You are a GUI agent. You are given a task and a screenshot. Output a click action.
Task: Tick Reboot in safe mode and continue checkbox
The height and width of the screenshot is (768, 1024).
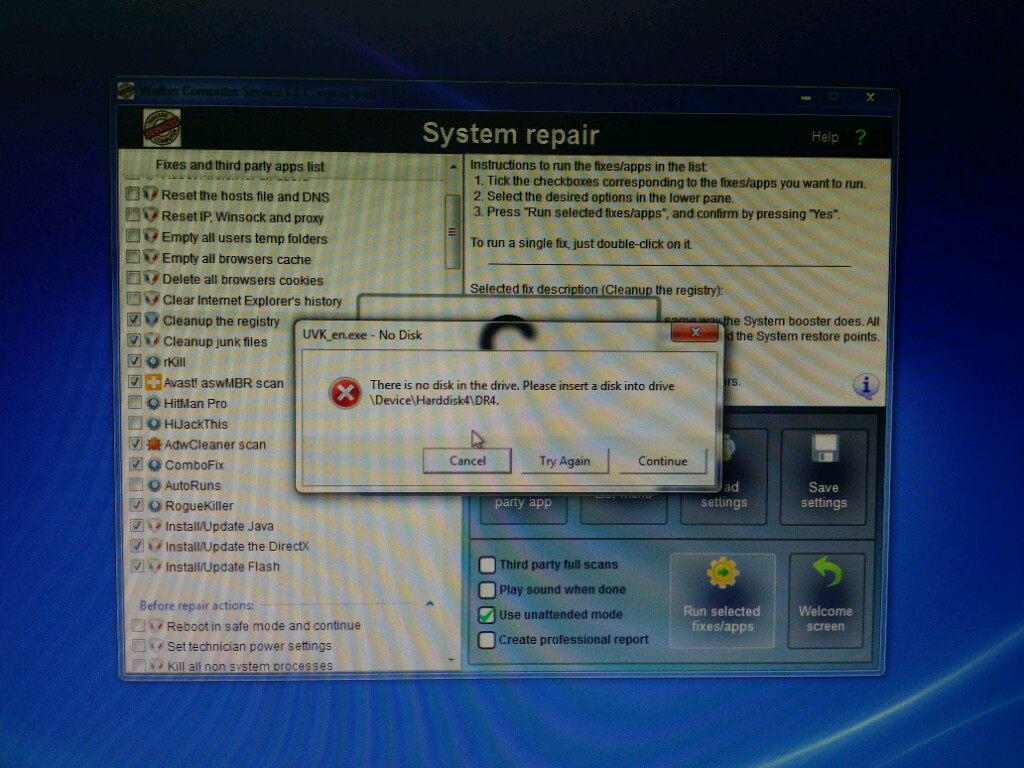point(138,626)
